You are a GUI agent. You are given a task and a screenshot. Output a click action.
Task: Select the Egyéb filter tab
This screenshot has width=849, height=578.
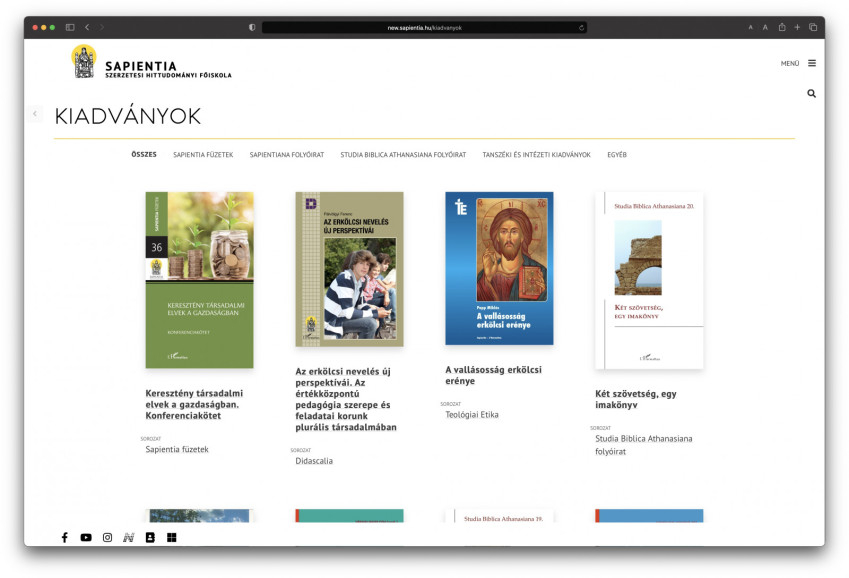click(x=617, y=155)
